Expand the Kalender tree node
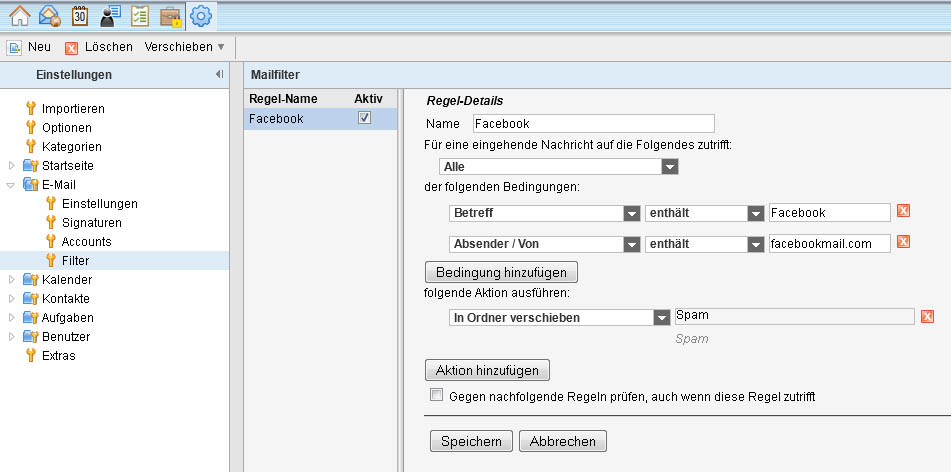 12,280
